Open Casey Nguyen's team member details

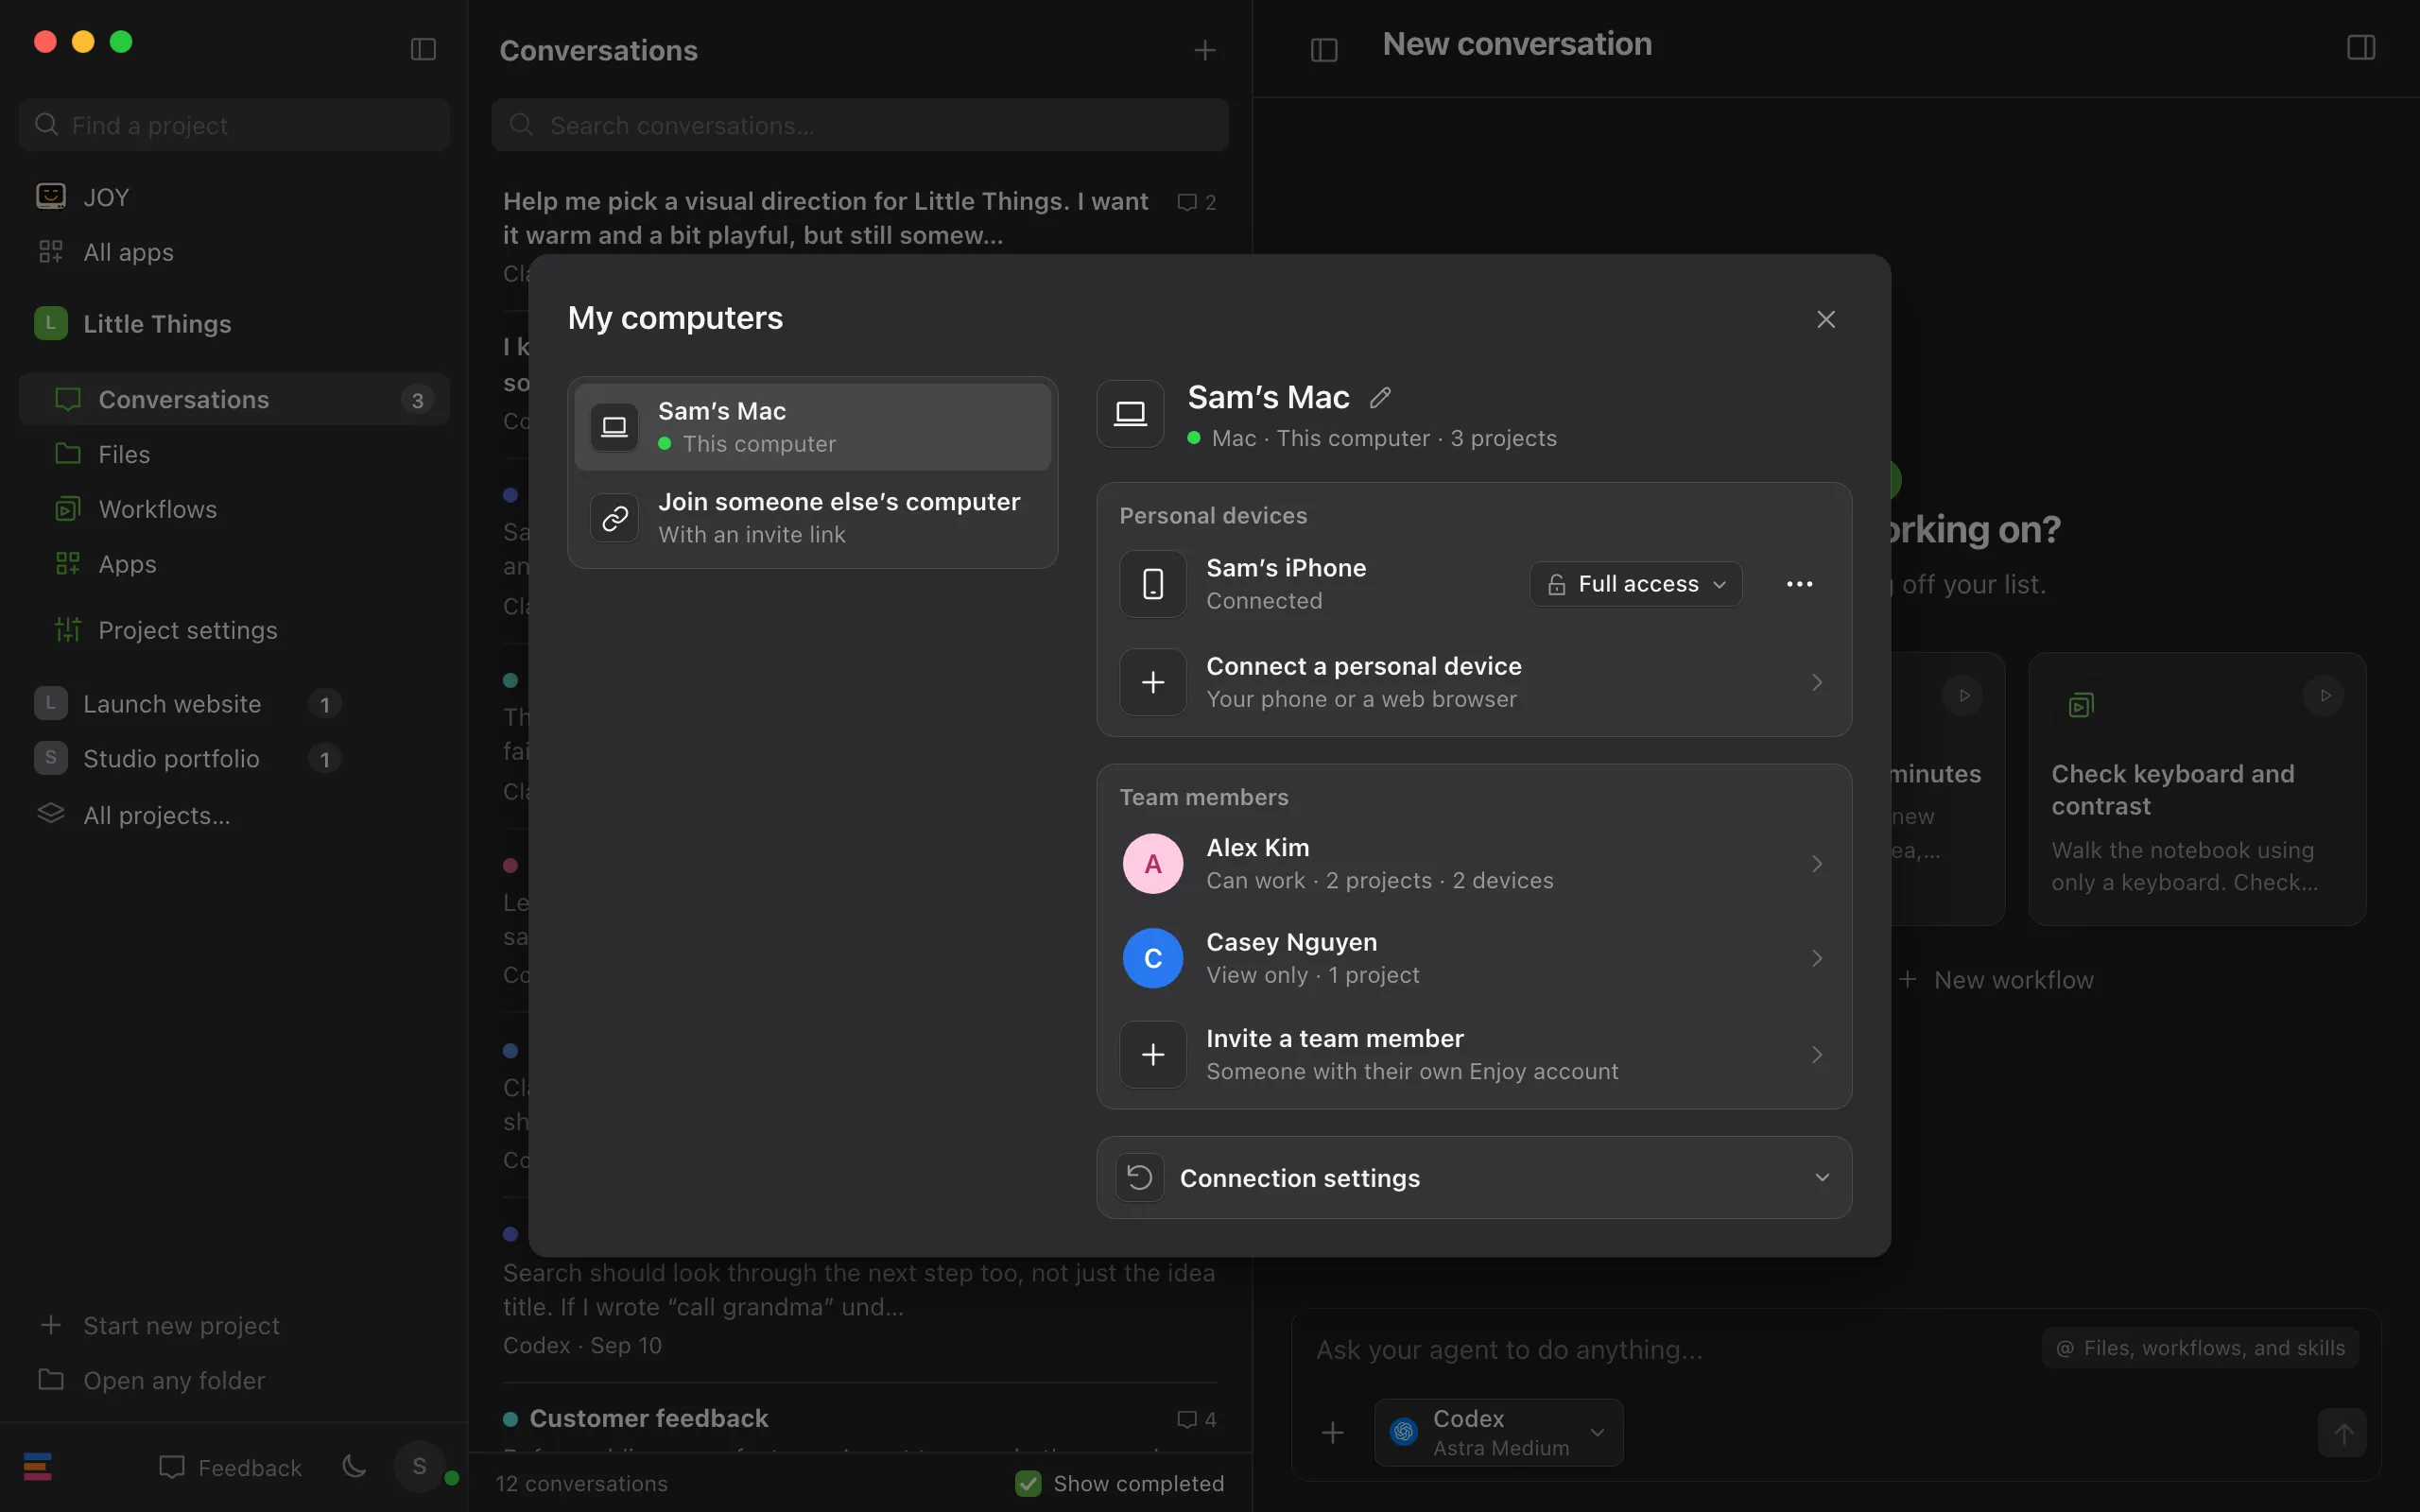[1474, 958]
